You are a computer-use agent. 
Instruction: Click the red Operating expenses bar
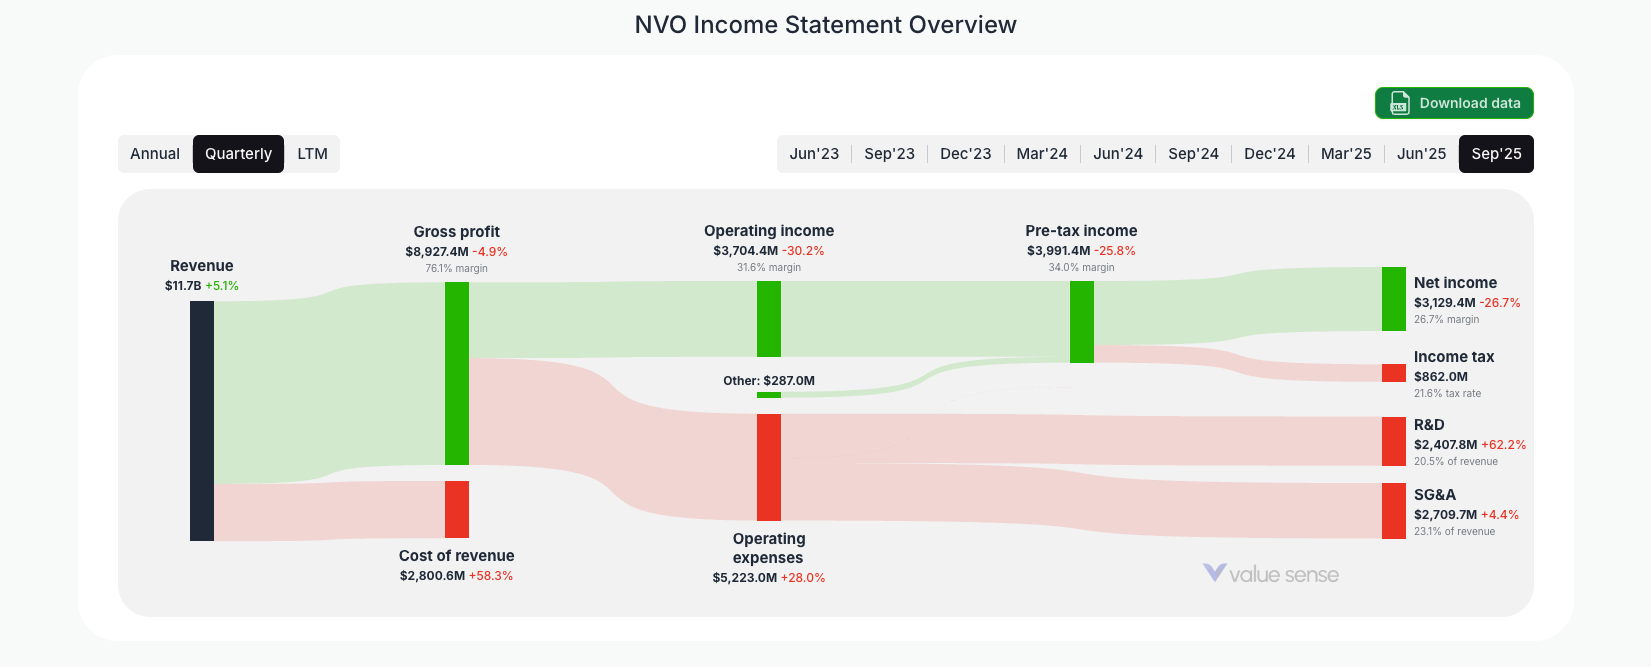click(769, 467)
